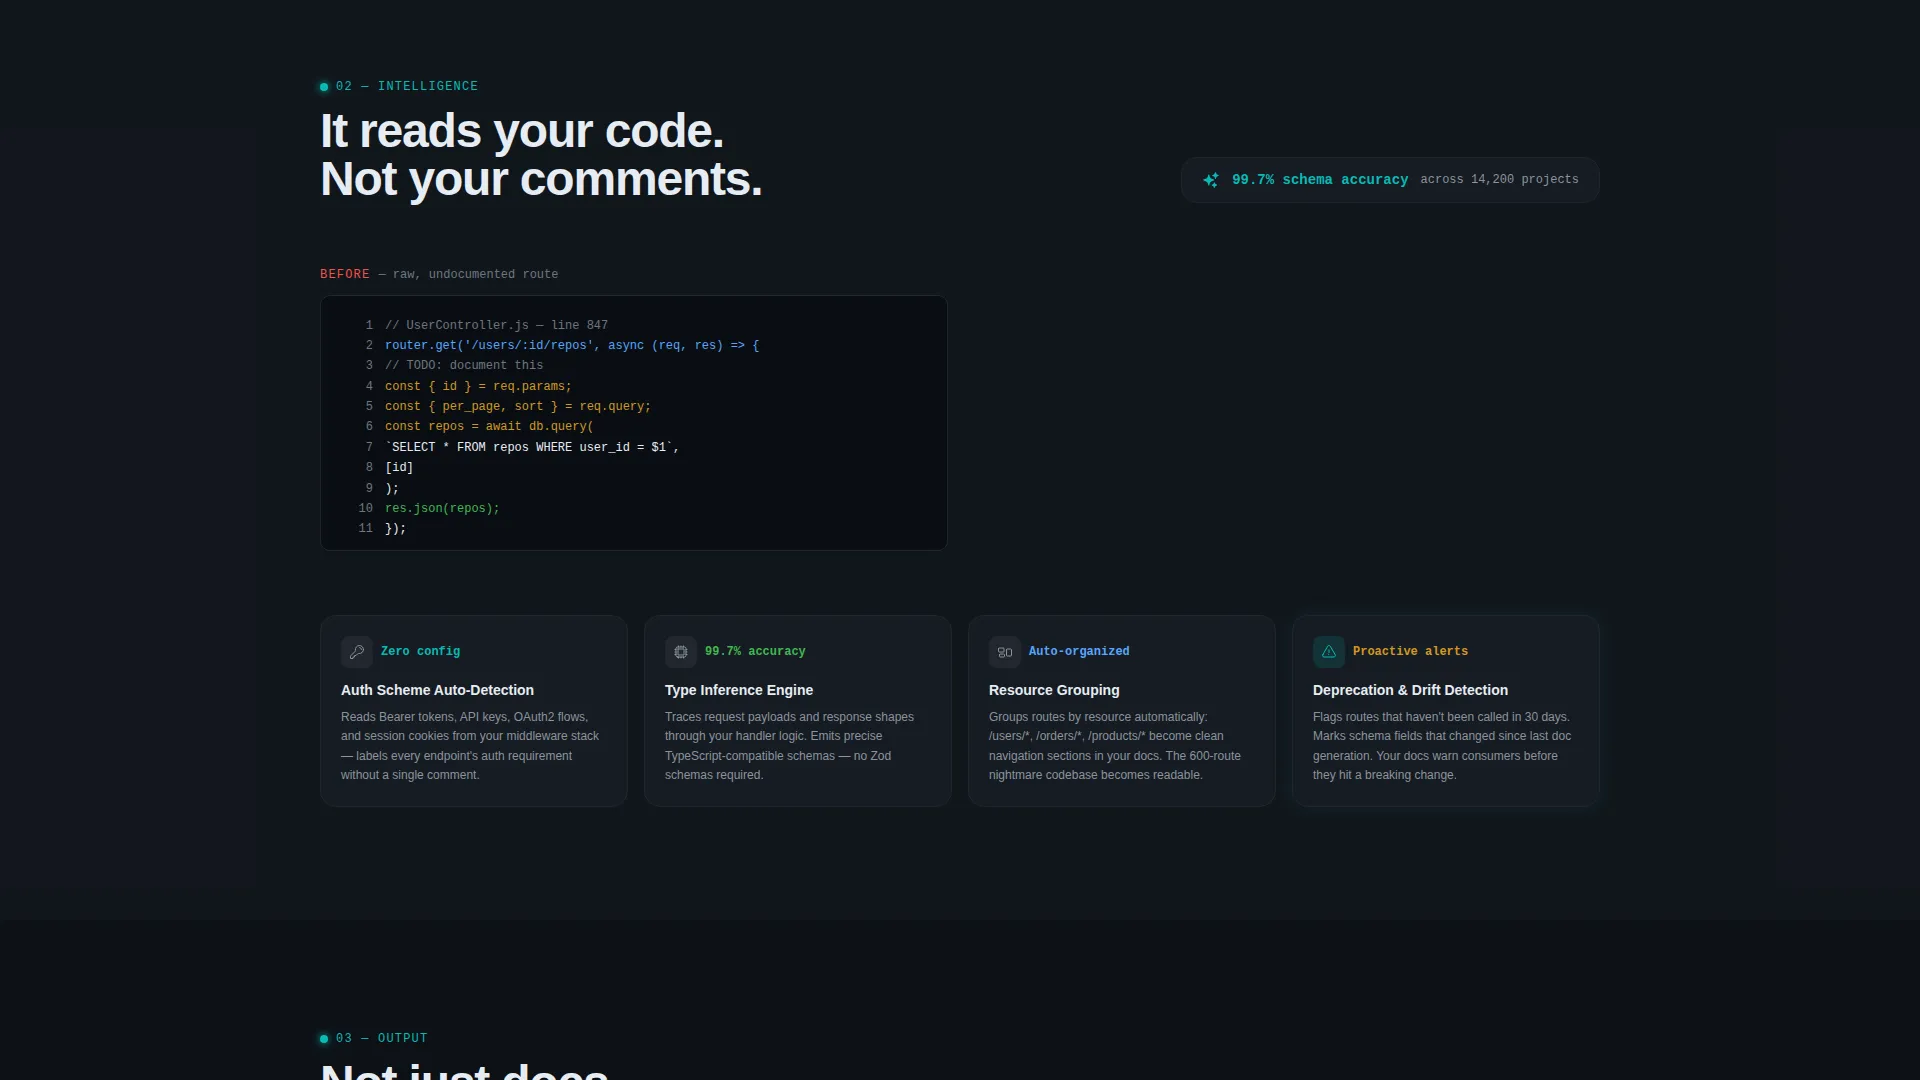Click code line with per_page, sort query
This screenshot has width=1920, height=1080.
pos(518,407)
